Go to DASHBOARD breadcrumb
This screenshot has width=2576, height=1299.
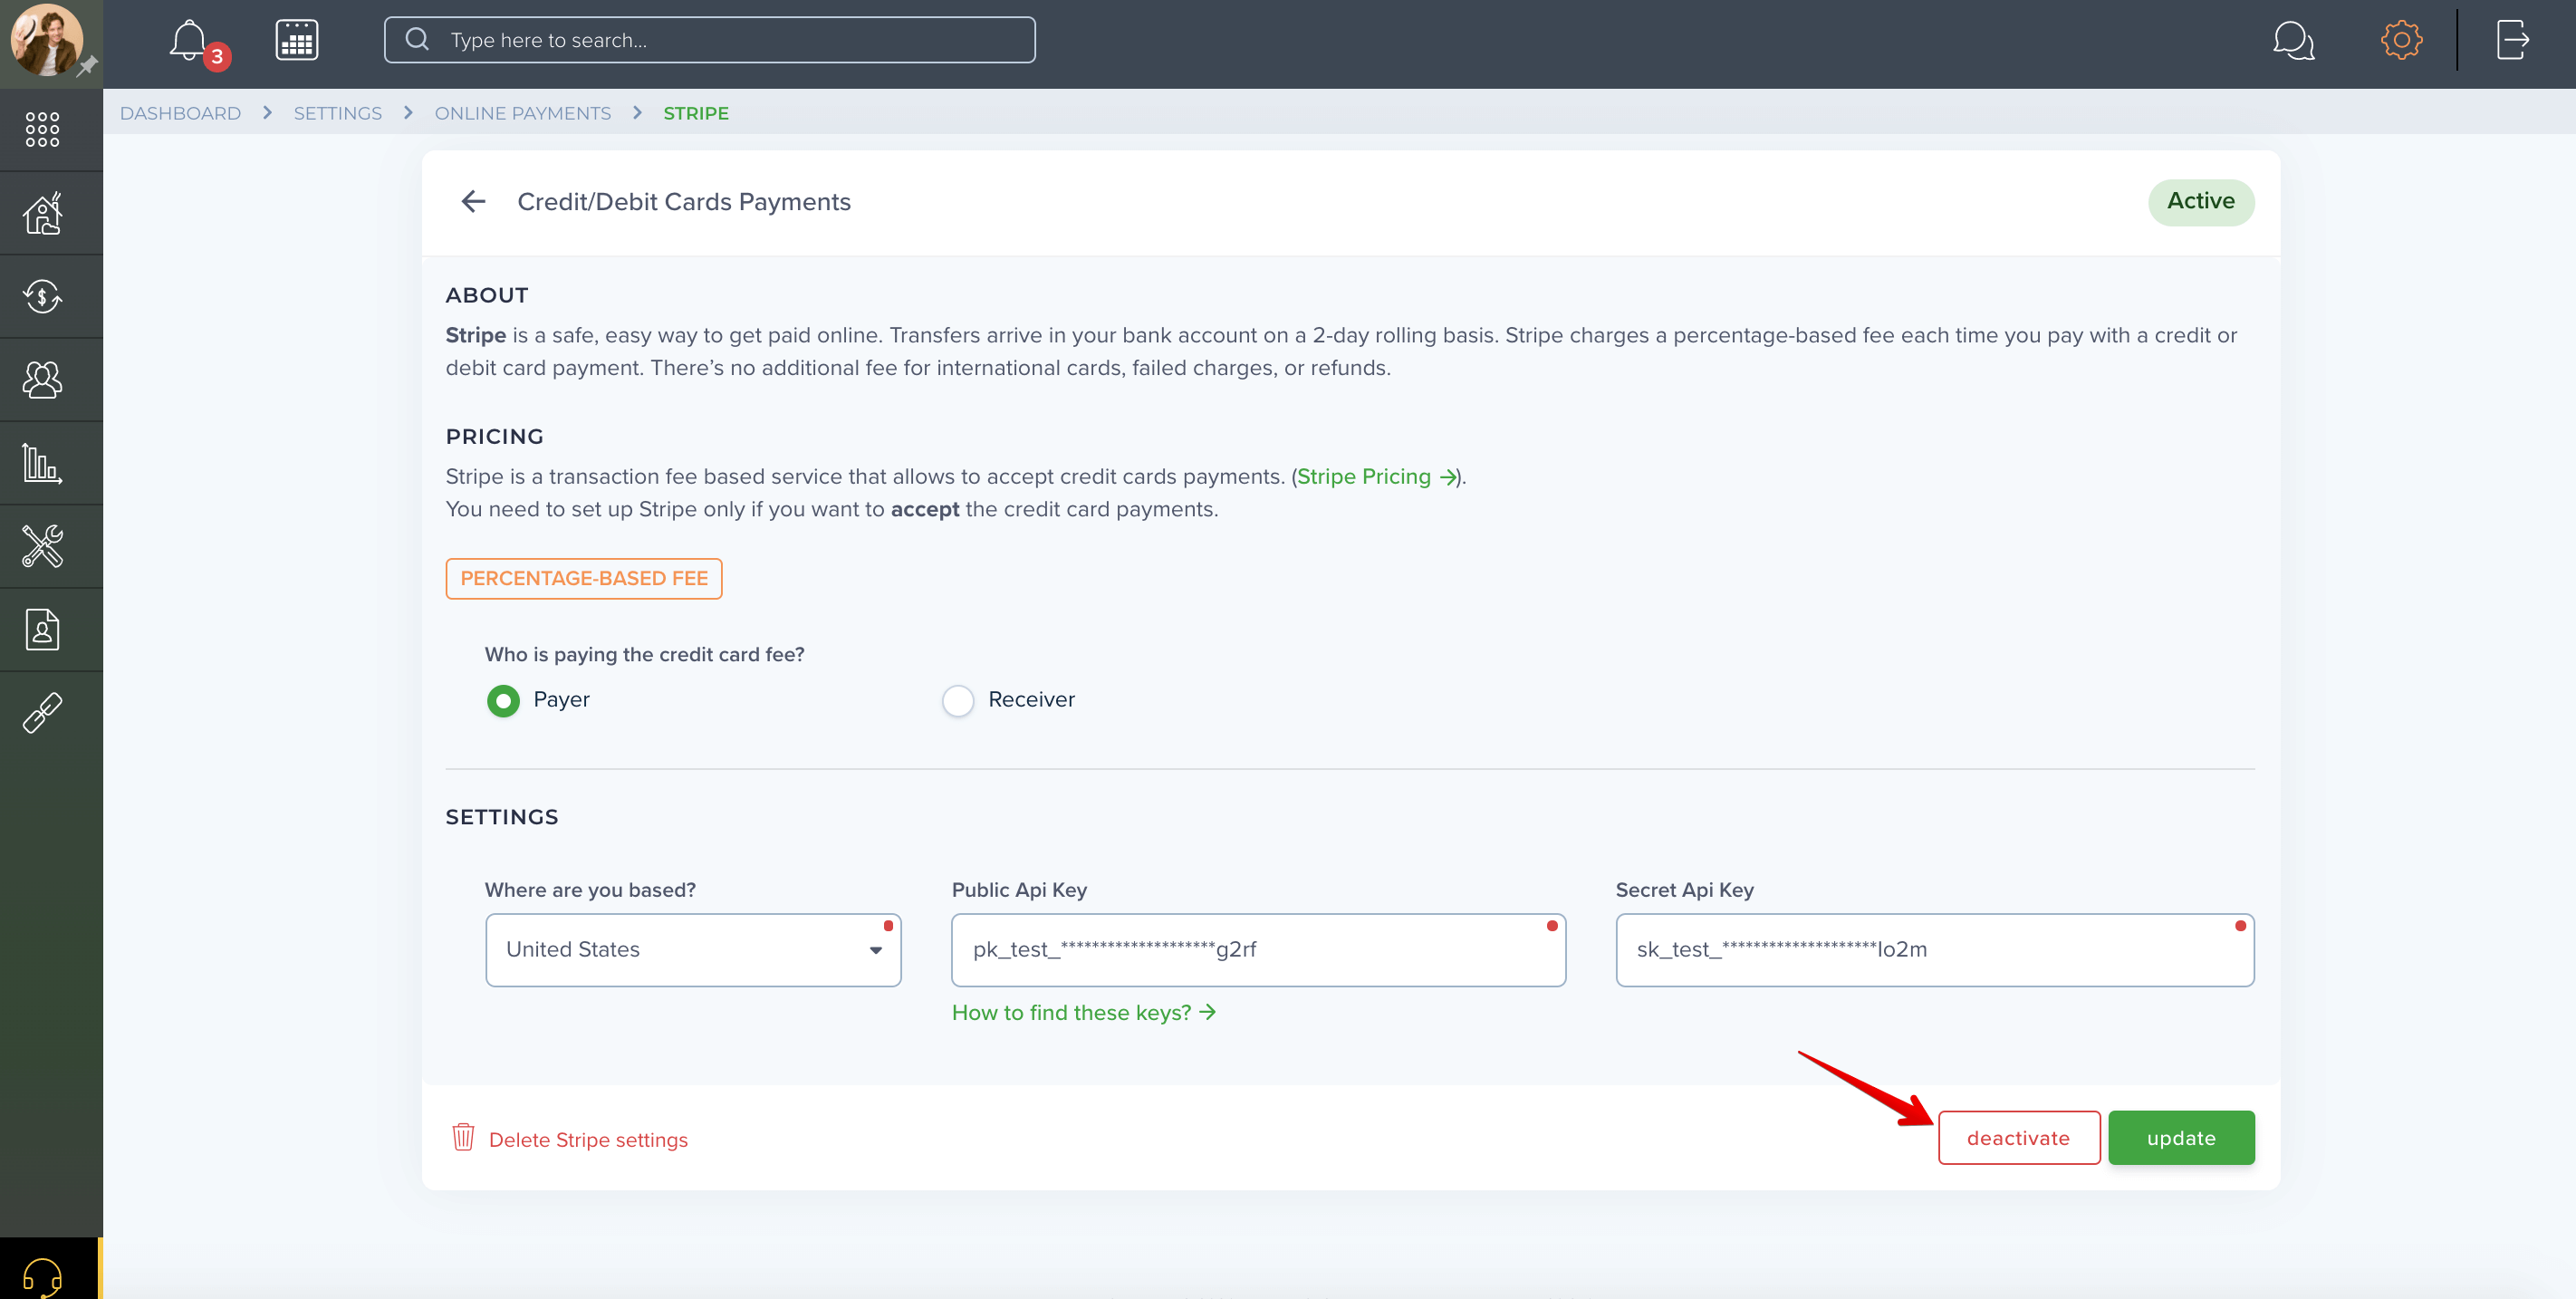pyautogui.click(x=180, y=113)
